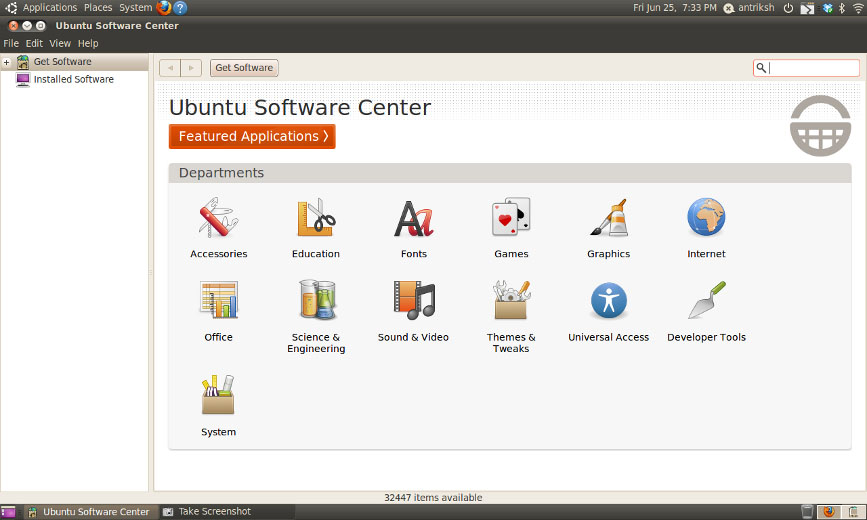Open the Games department
Image resolution: width=867 pixels, height=520 pixels.
(x=511, y=228)
